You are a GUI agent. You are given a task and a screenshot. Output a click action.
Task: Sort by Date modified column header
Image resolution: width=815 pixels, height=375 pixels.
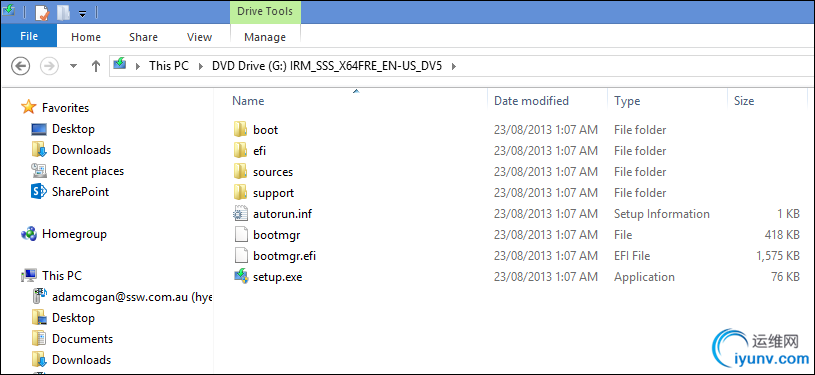(531, 101)
